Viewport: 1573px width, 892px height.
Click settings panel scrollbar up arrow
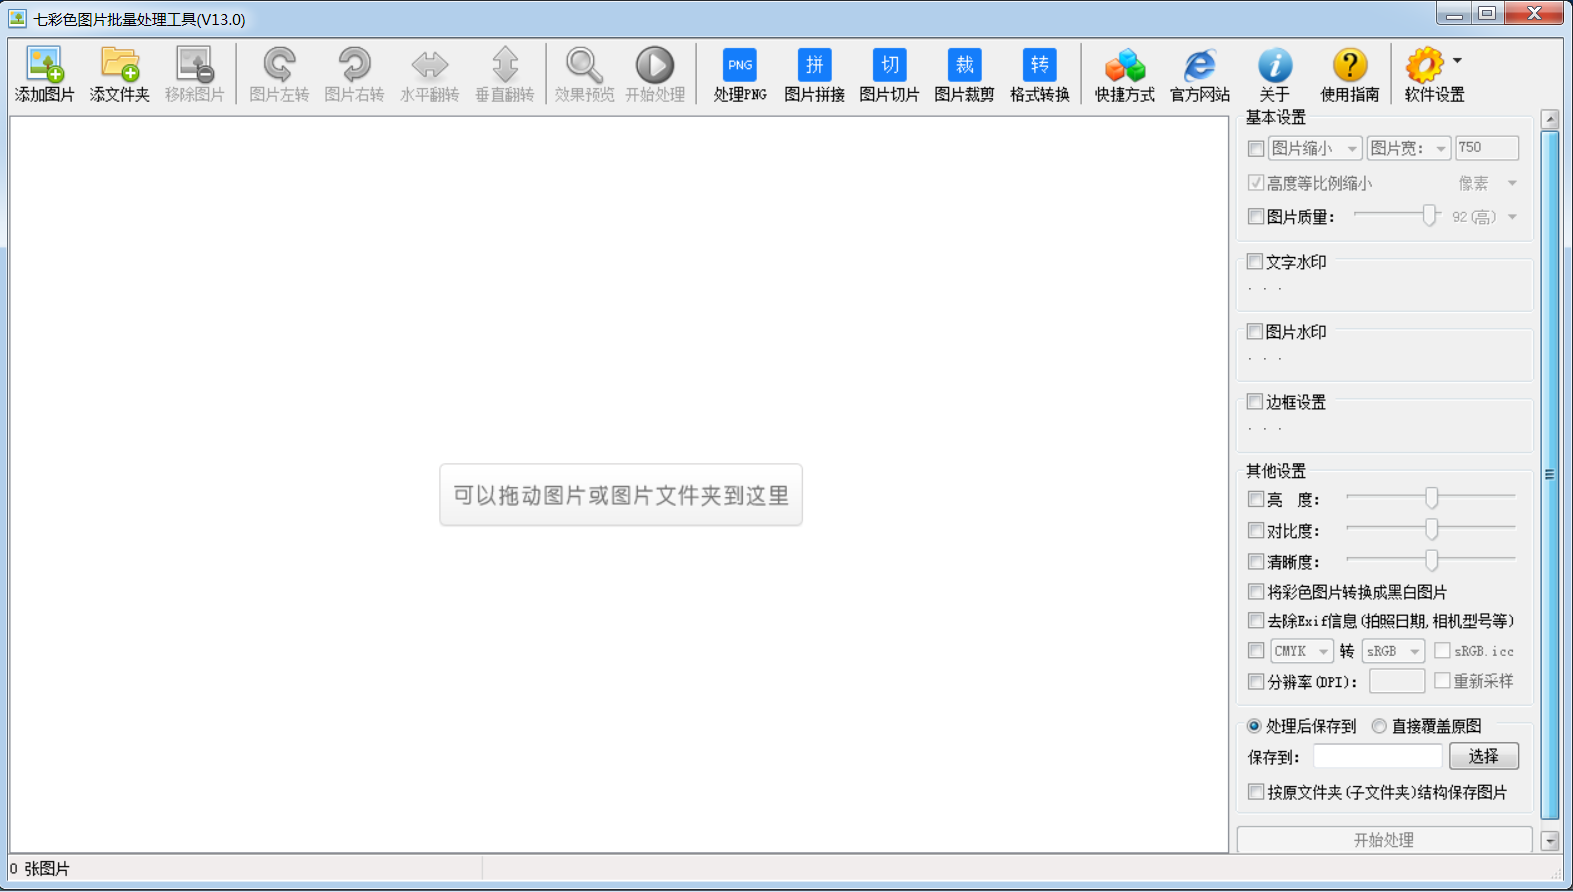click(x=1550, y=119)
